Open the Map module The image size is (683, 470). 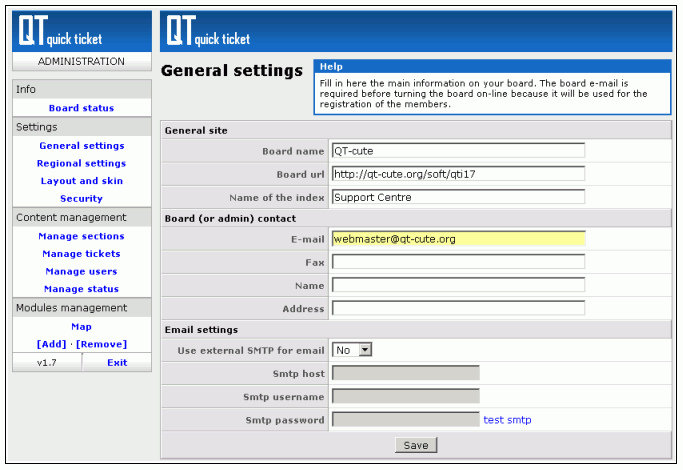(81, 327)
